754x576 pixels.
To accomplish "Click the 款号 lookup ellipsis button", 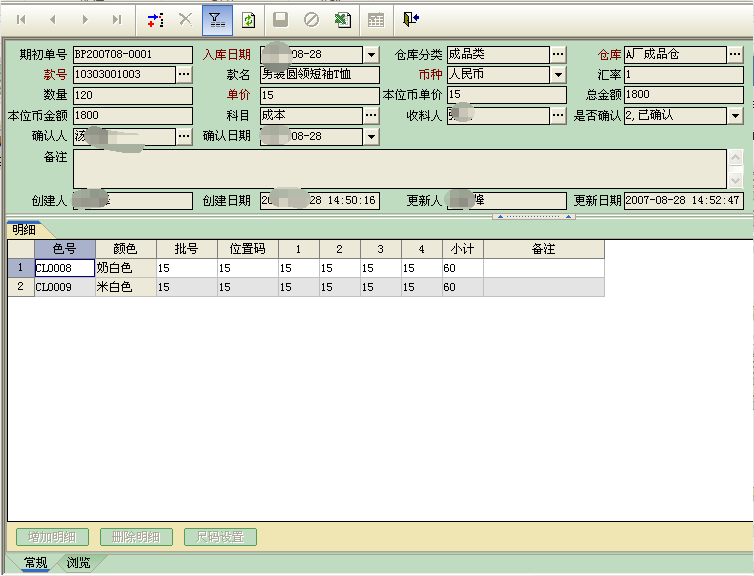I will [183, 75].
